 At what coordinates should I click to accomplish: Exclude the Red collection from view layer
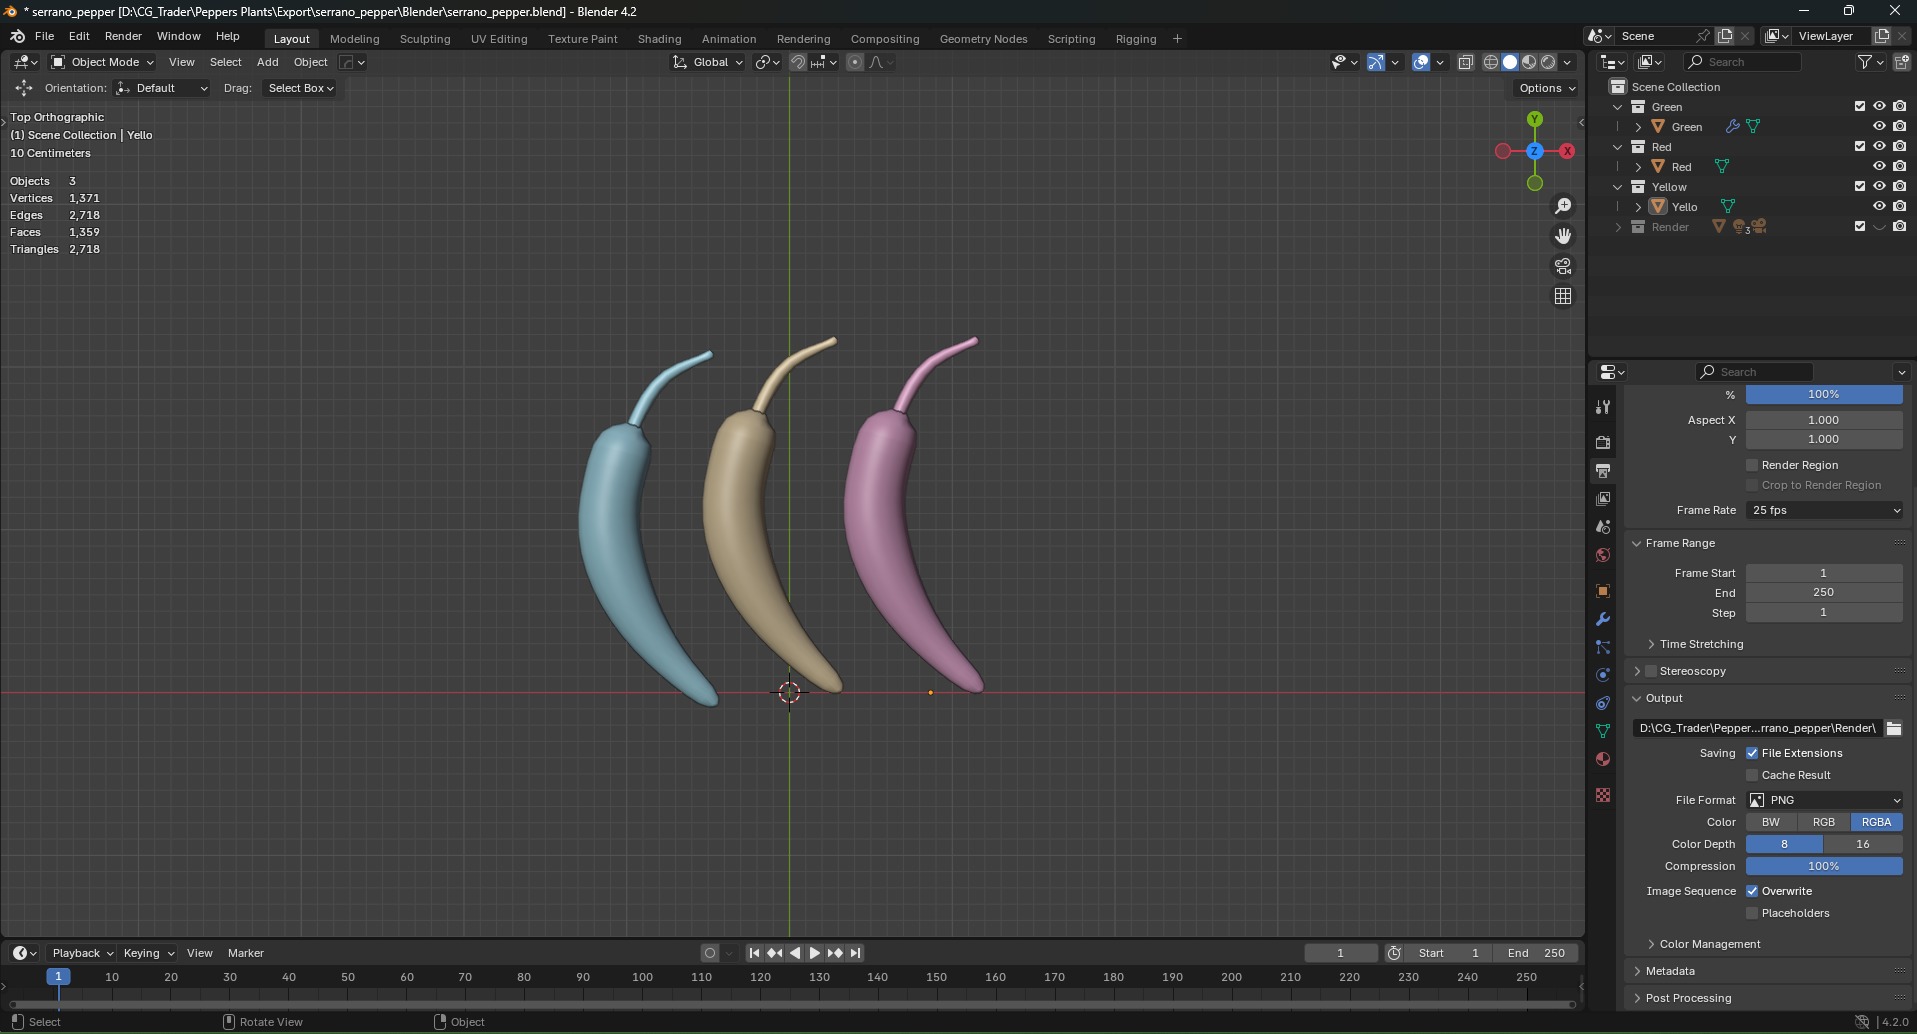(1860, 147)
